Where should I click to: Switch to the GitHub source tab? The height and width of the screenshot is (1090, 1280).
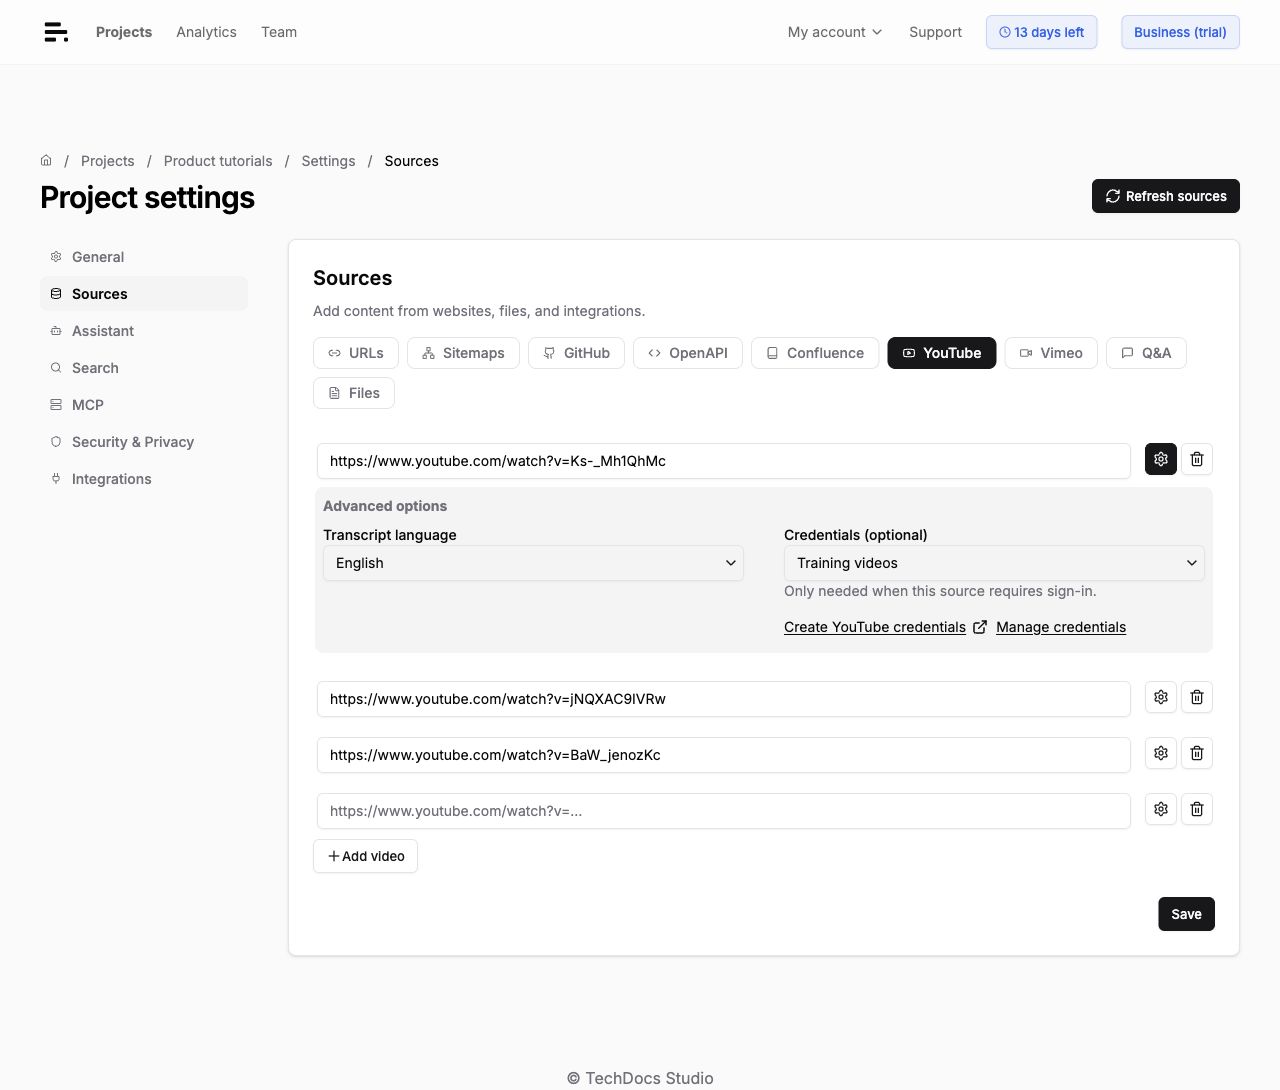point(576,353)
